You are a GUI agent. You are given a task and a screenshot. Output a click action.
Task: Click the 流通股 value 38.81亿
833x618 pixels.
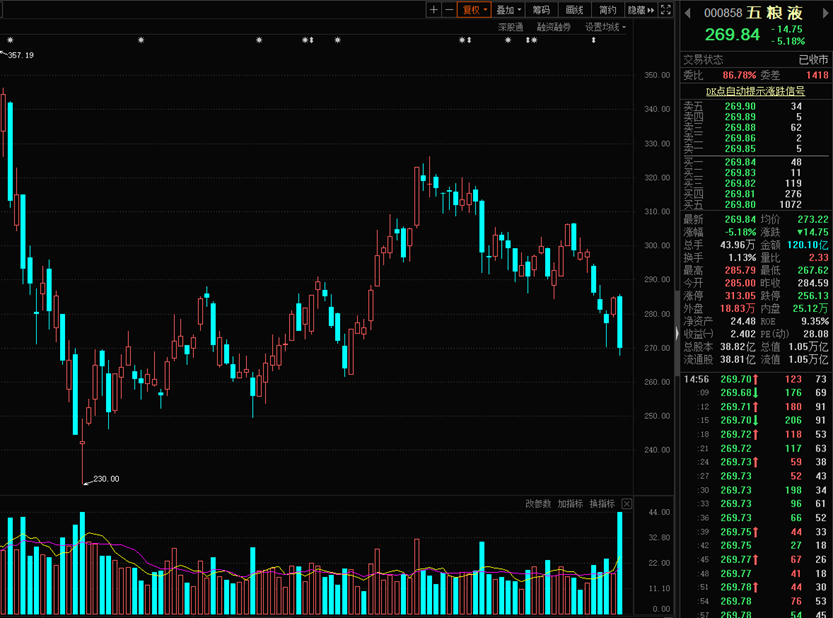pyautogui.click(x=737, y=360)
